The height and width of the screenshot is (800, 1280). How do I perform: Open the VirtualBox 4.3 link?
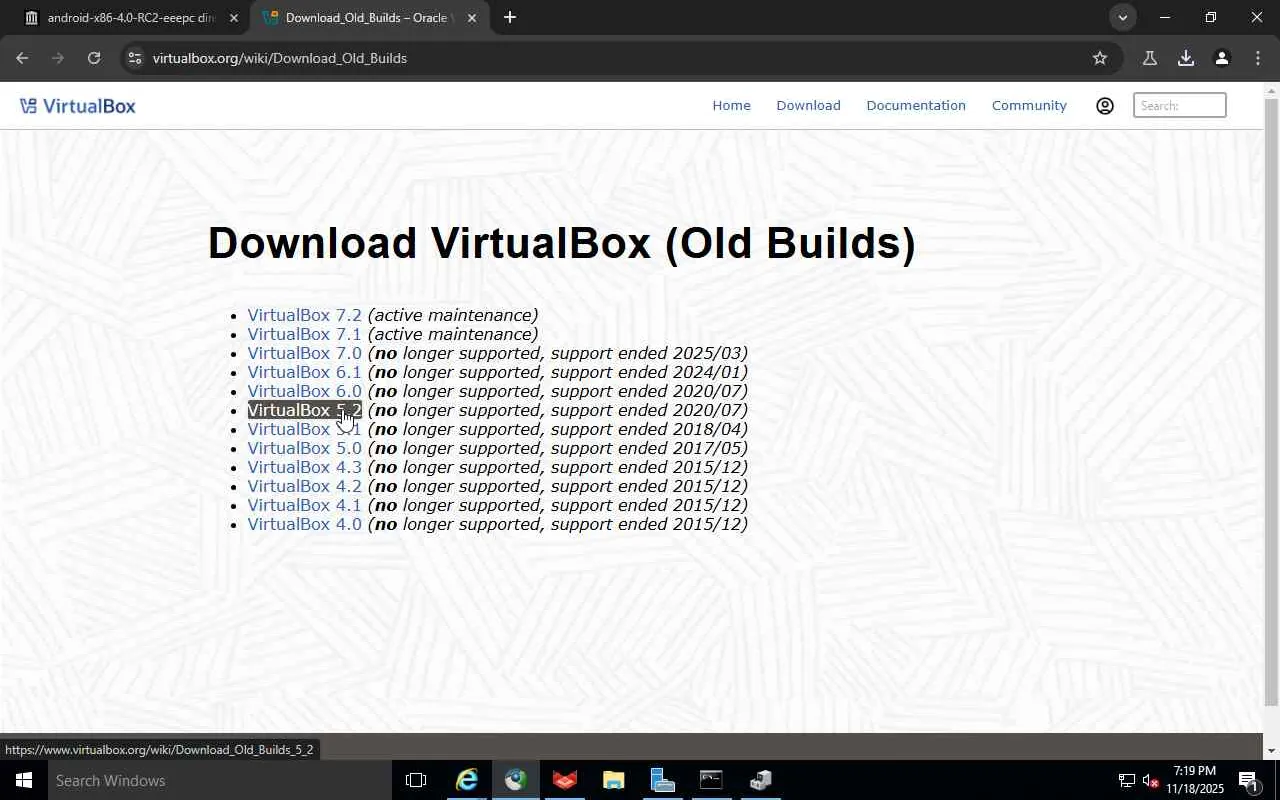pyautogui.click(x=305, y=467)
